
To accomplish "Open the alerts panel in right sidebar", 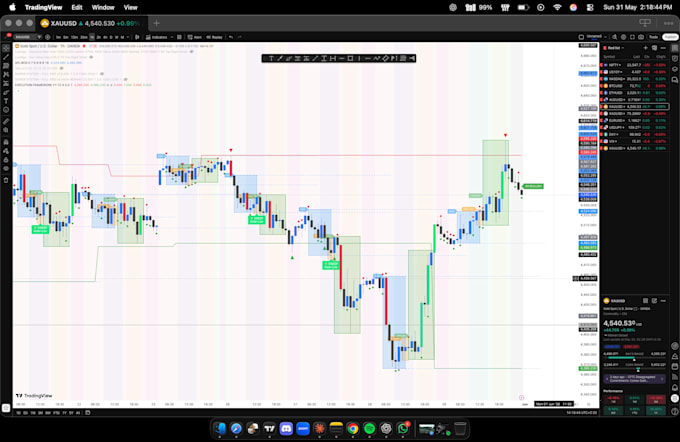I will (x=675, y=58).
